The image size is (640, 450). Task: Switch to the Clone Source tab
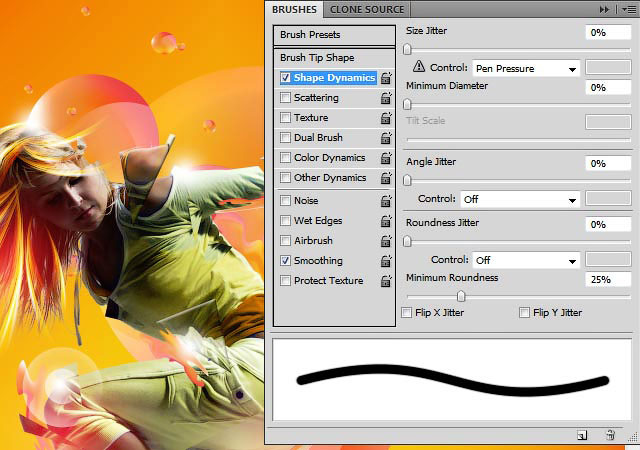(367, 9)
